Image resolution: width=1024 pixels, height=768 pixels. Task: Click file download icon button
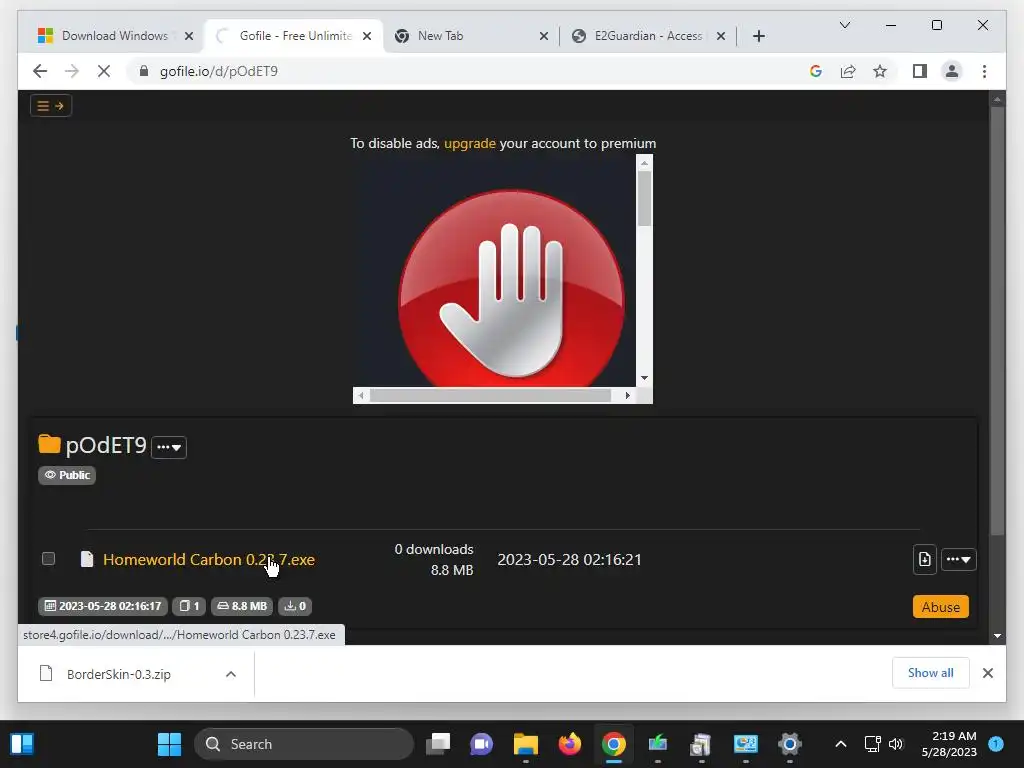(925, 559)
